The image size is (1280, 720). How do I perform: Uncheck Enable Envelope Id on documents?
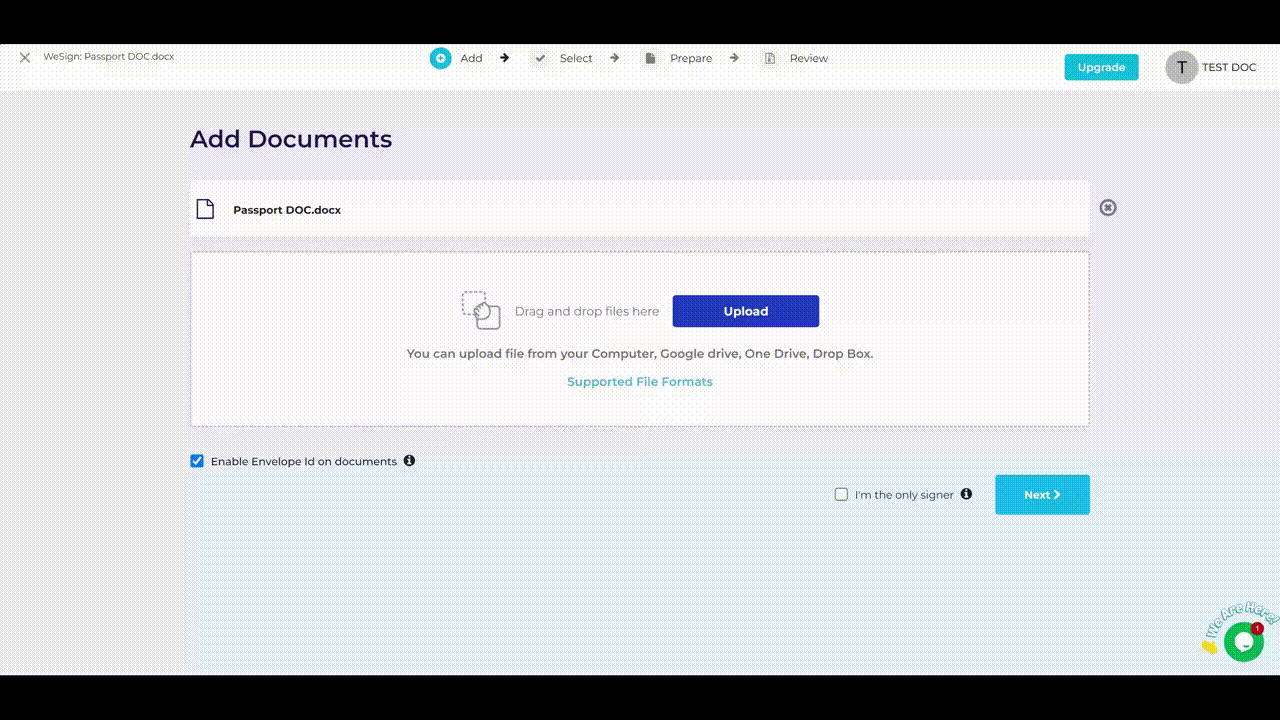[x=197, y=461]
